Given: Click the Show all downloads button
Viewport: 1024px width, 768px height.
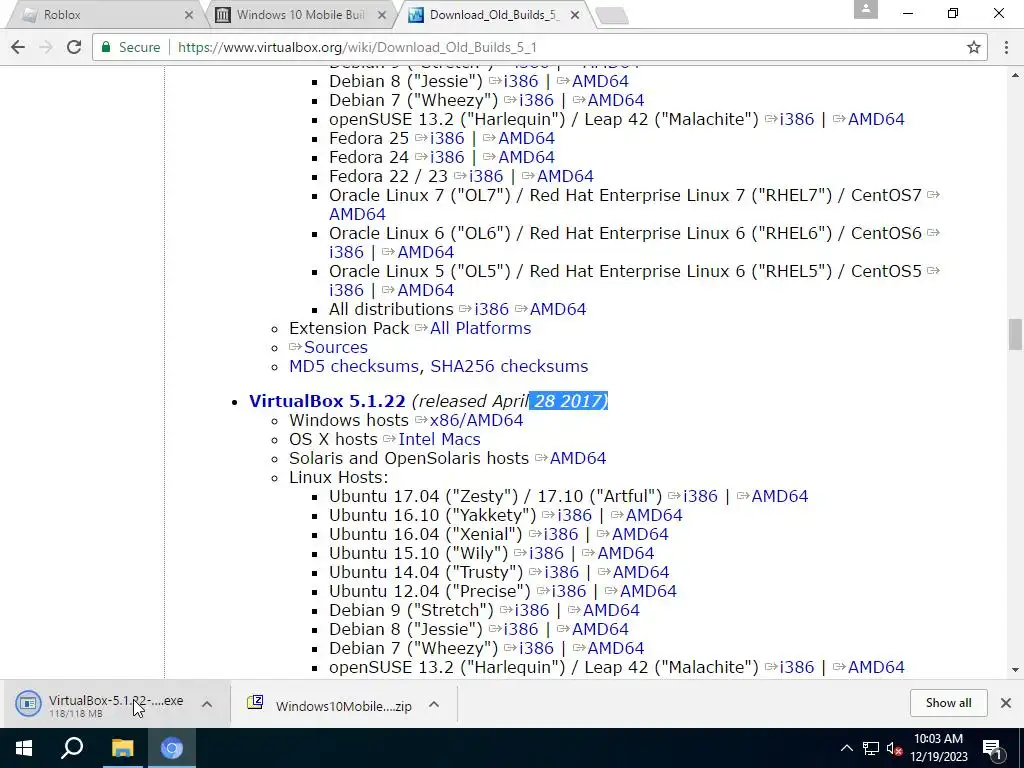Looking at the screenshot, I should [948, 703].
